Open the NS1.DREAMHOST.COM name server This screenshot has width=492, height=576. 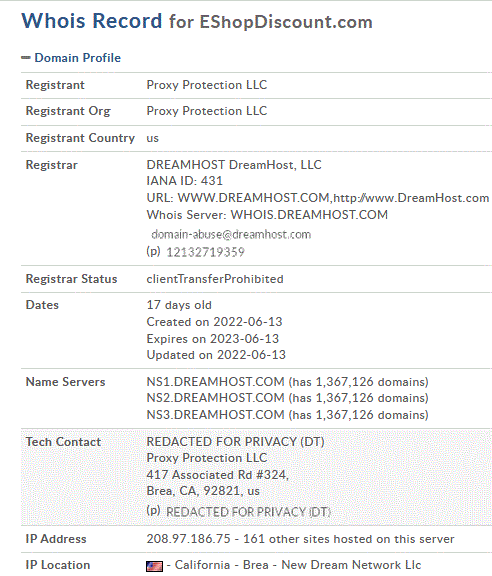[x=215, y=382]
